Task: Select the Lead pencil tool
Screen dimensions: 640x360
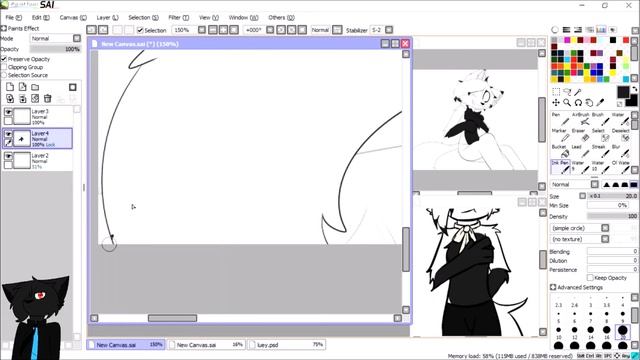Action: pyautogui.click(x=580, y=151)
